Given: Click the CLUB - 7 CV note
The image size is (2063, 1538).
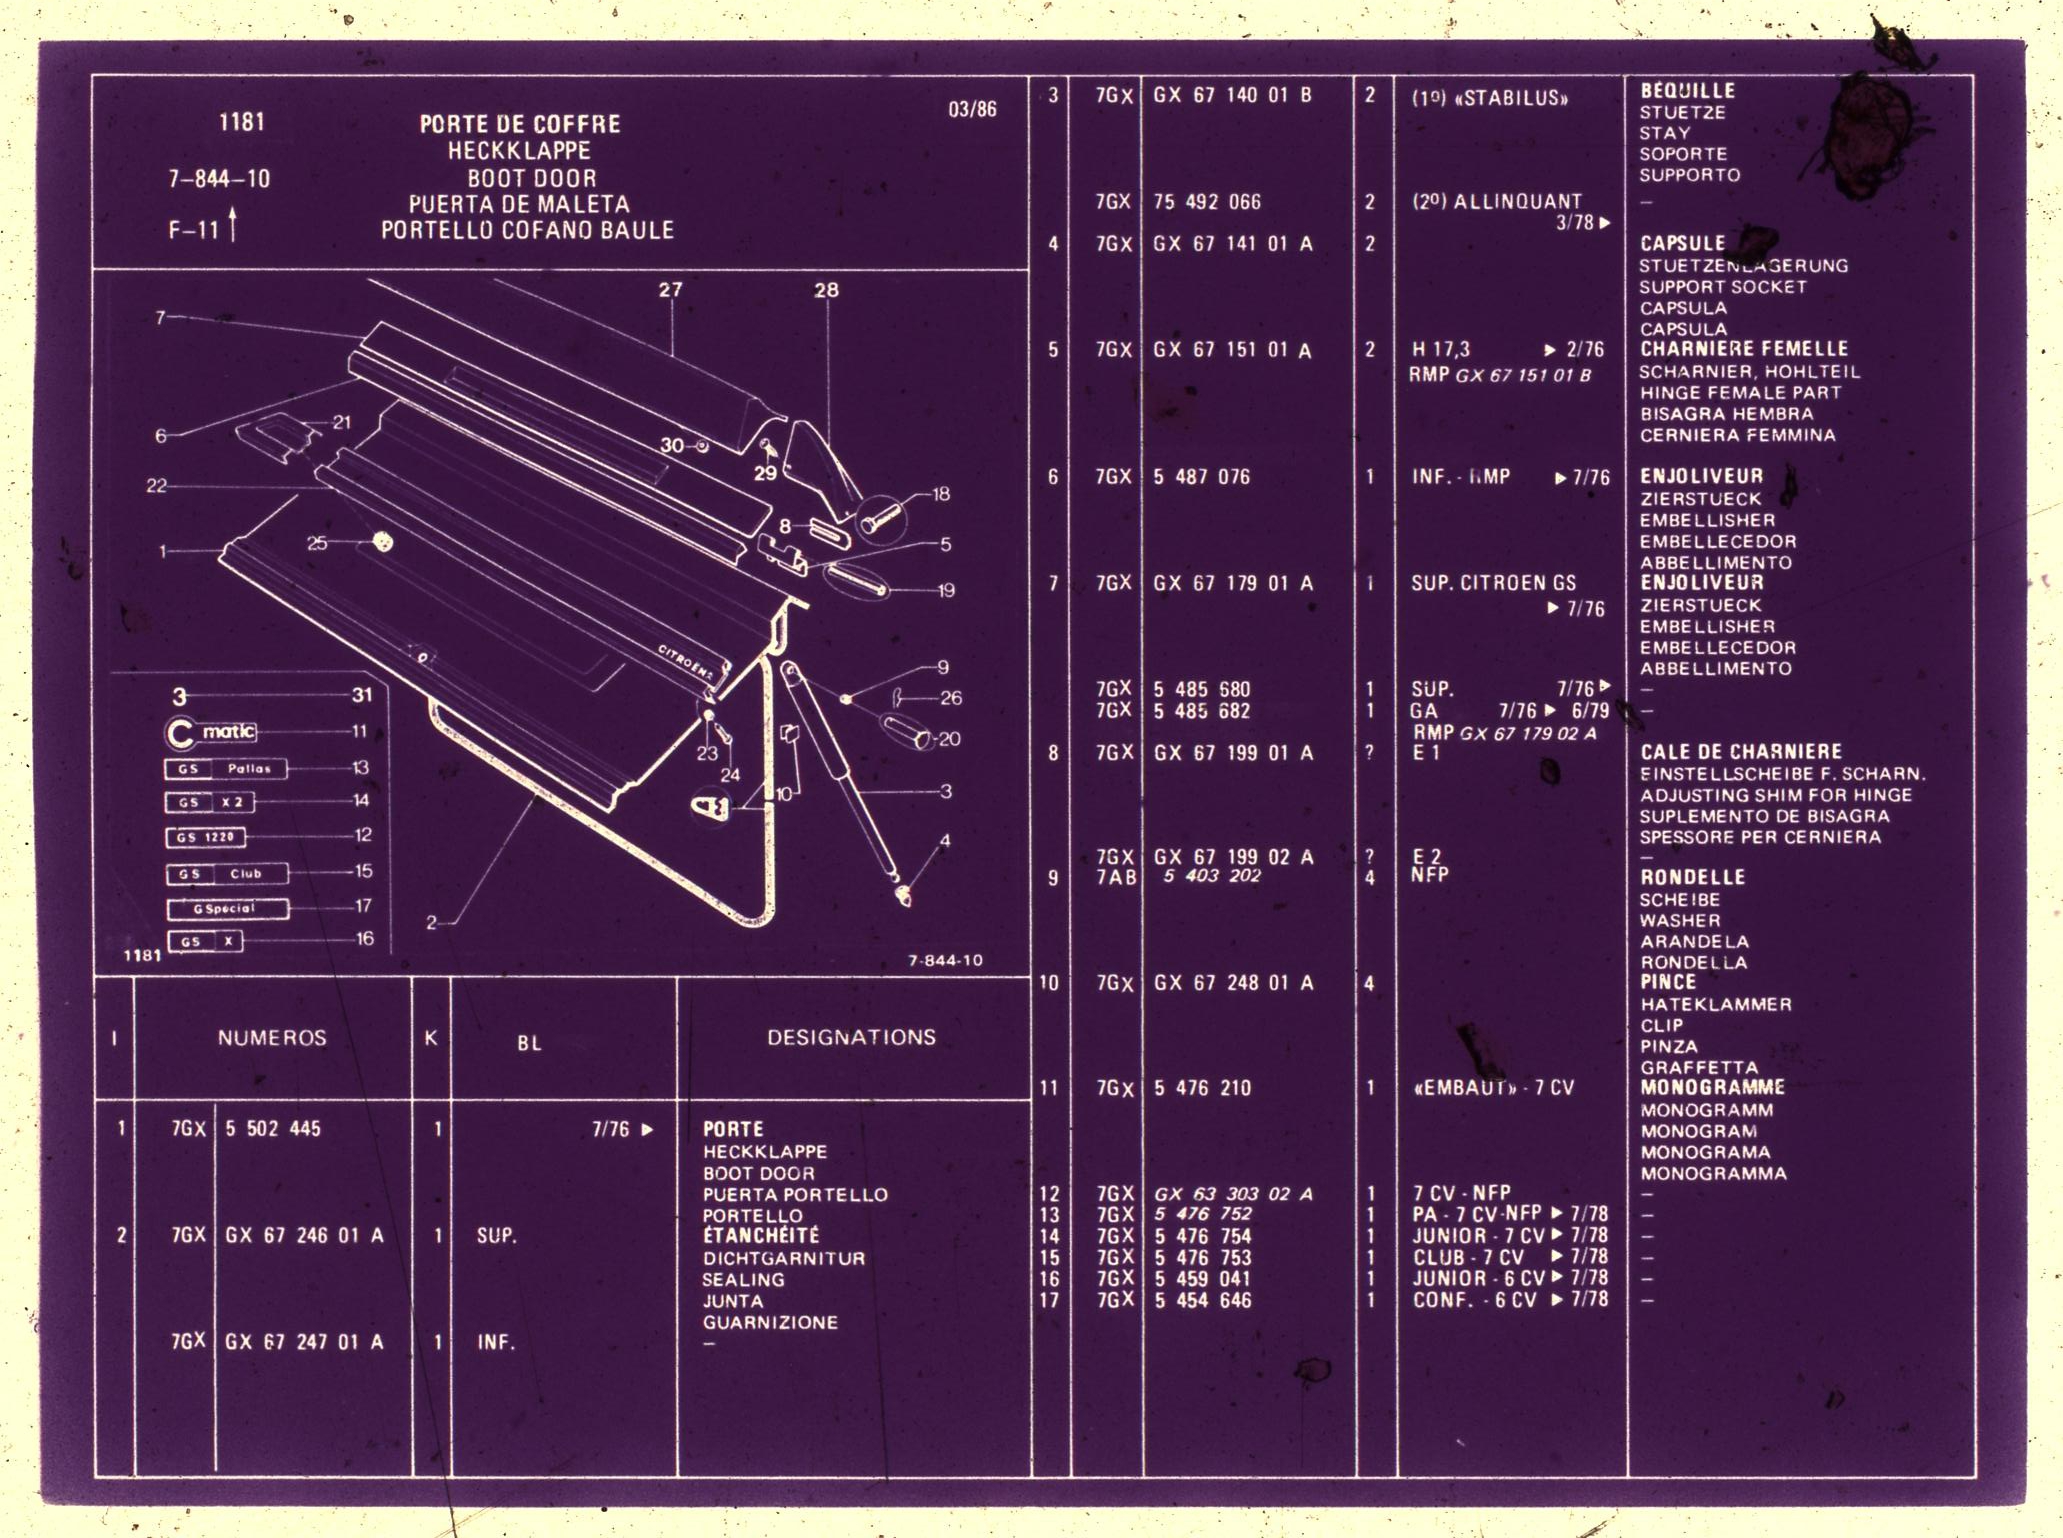Looking at the screenshot, I should [x=1468, y=1258].
